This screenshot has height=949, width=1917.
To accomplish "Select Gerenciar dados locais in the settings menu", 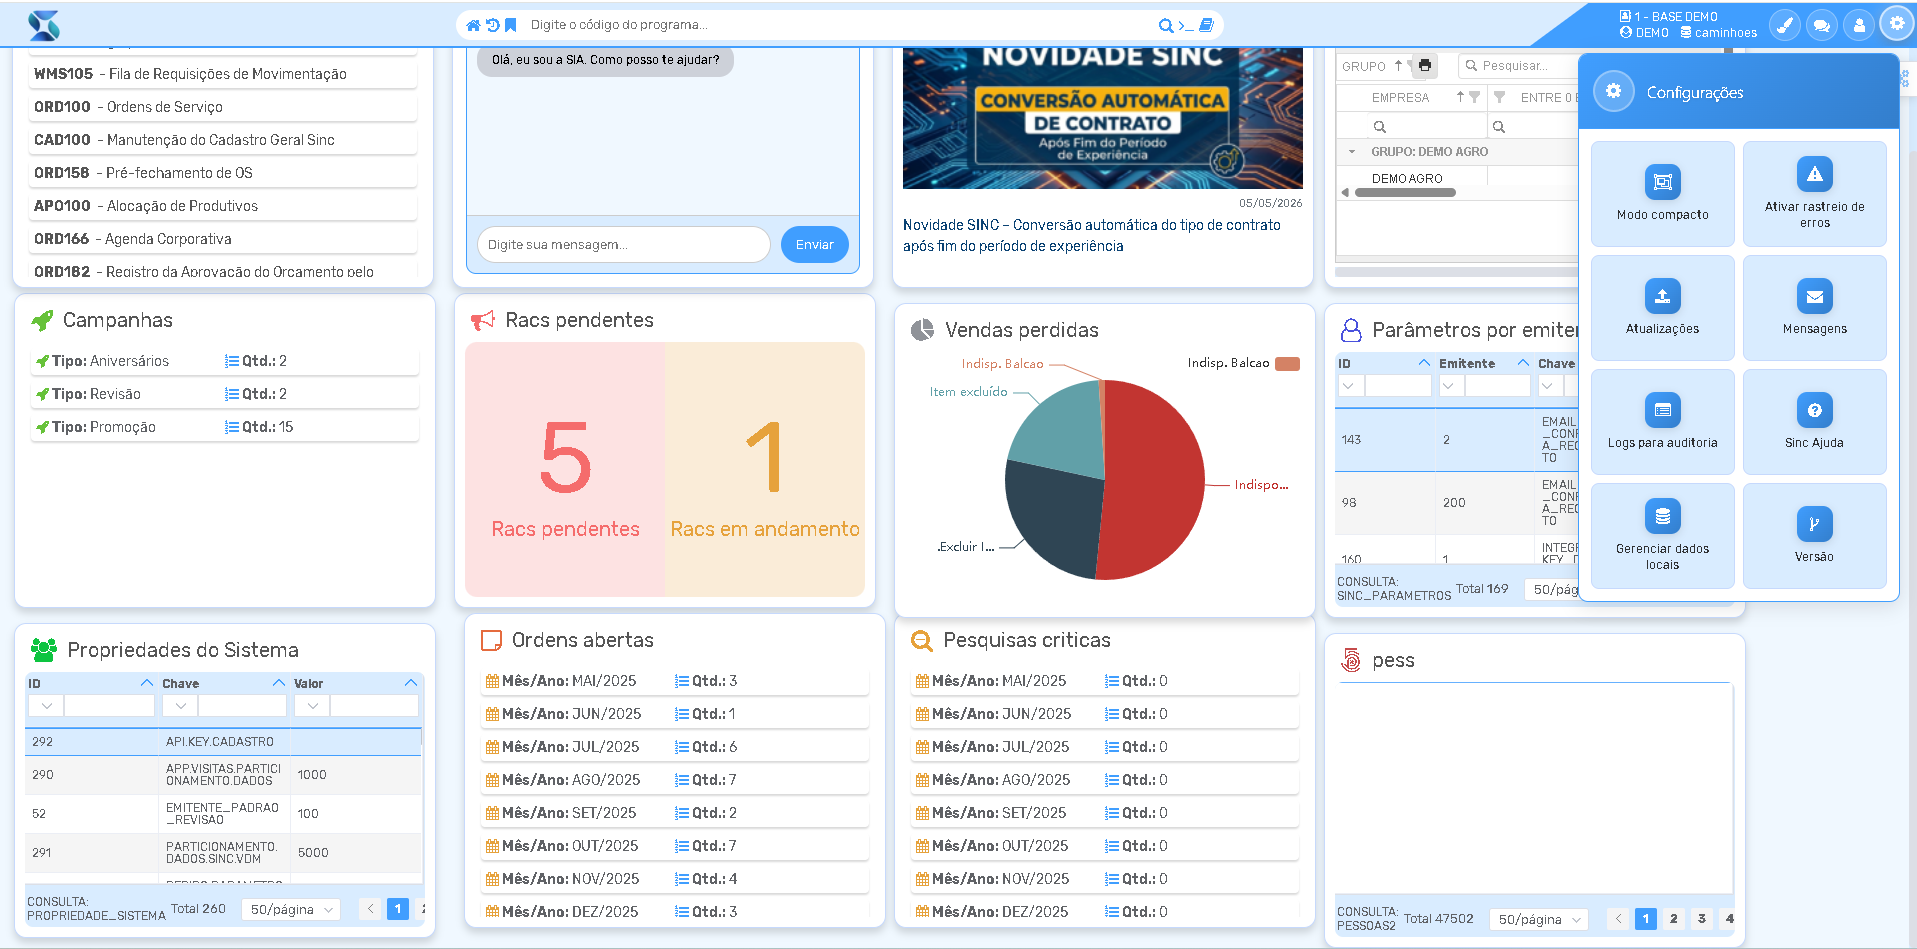I will [x=1663, y=536].
